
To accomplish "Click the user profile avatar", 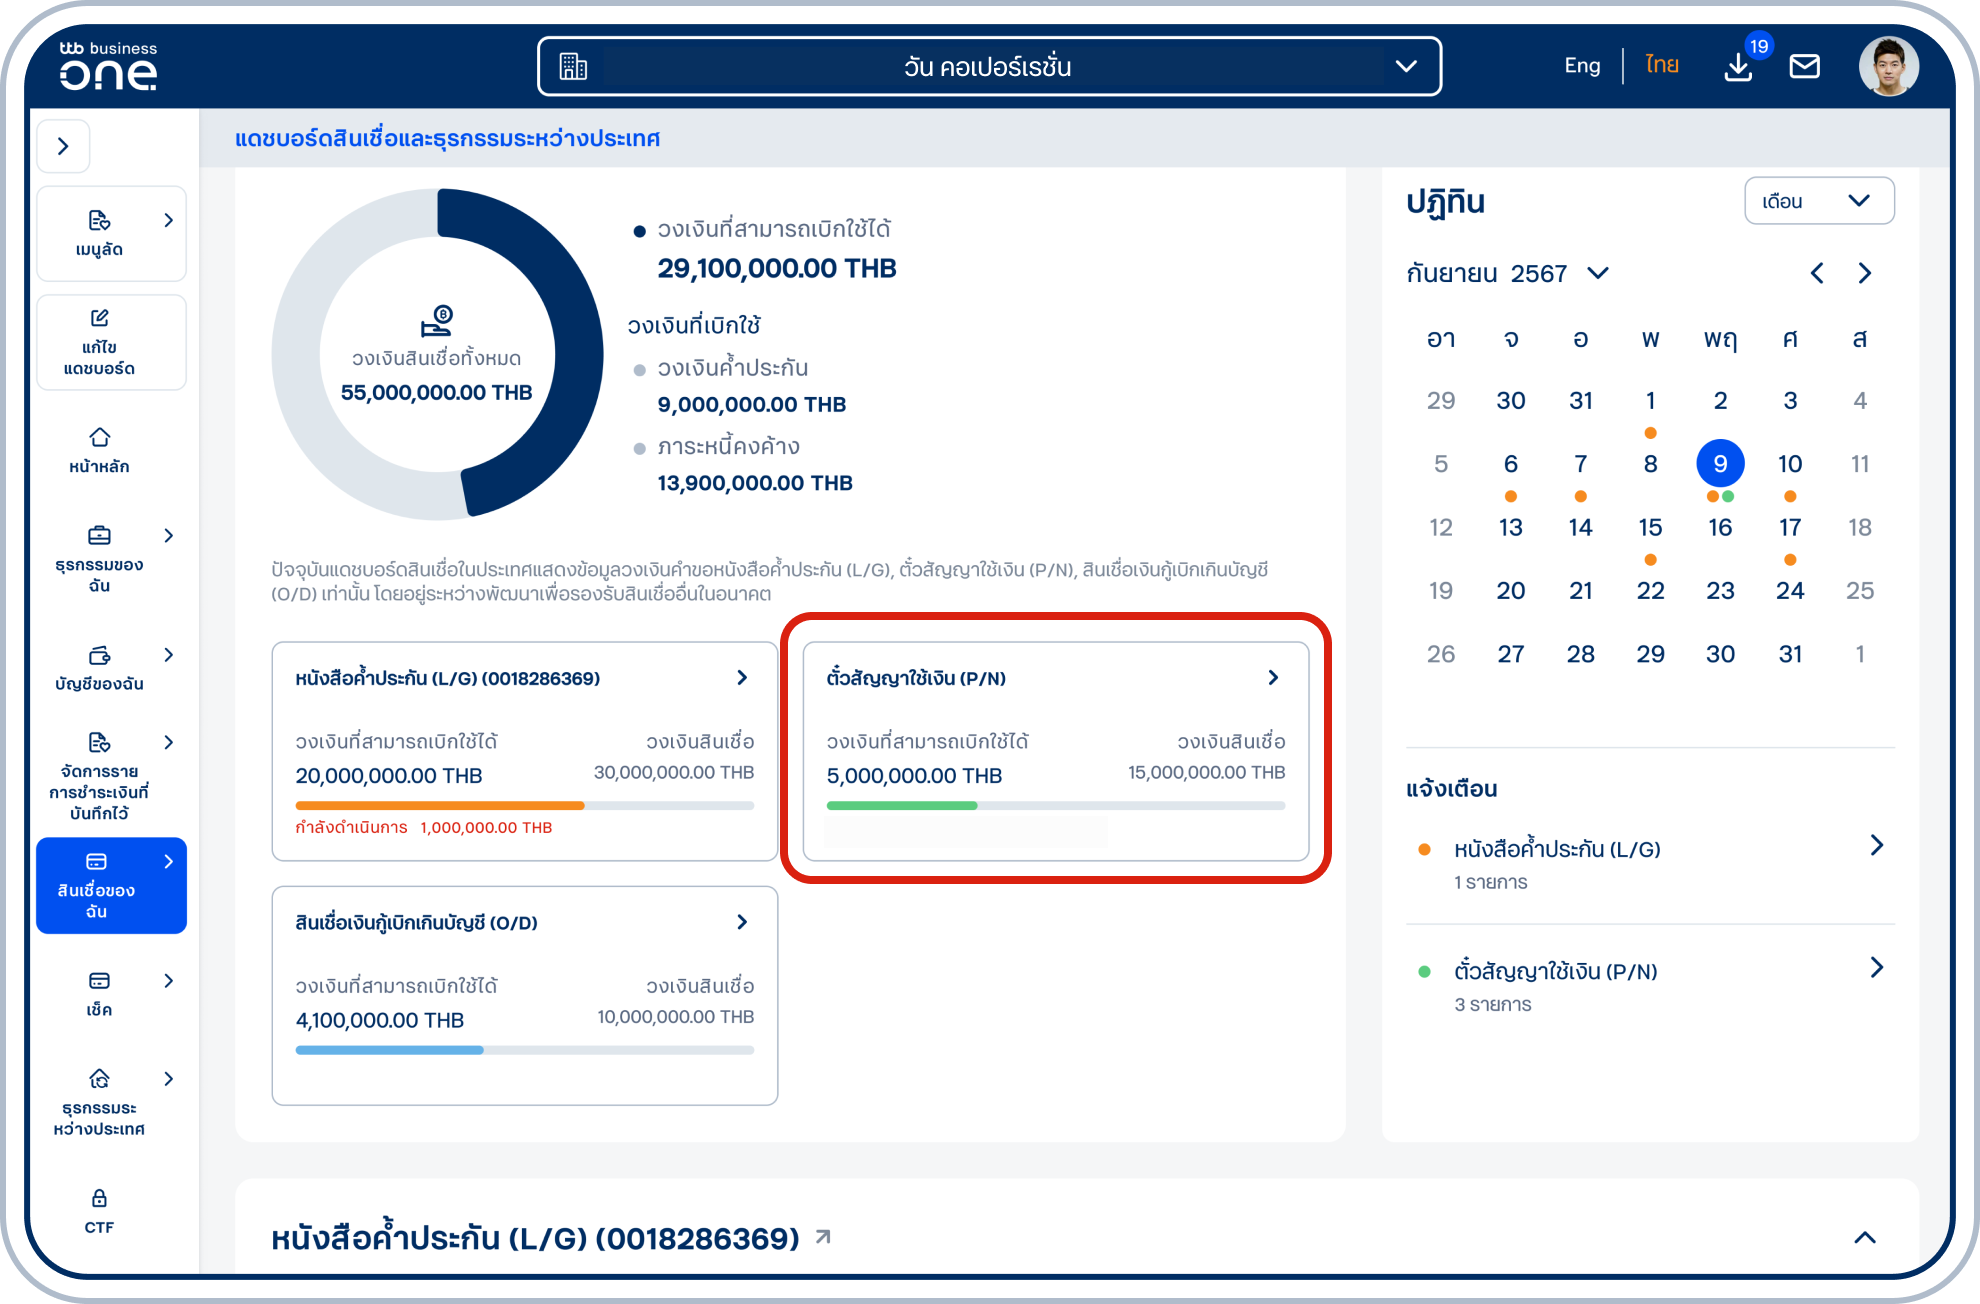I will pyautogui.click(x=1888, y=67).
